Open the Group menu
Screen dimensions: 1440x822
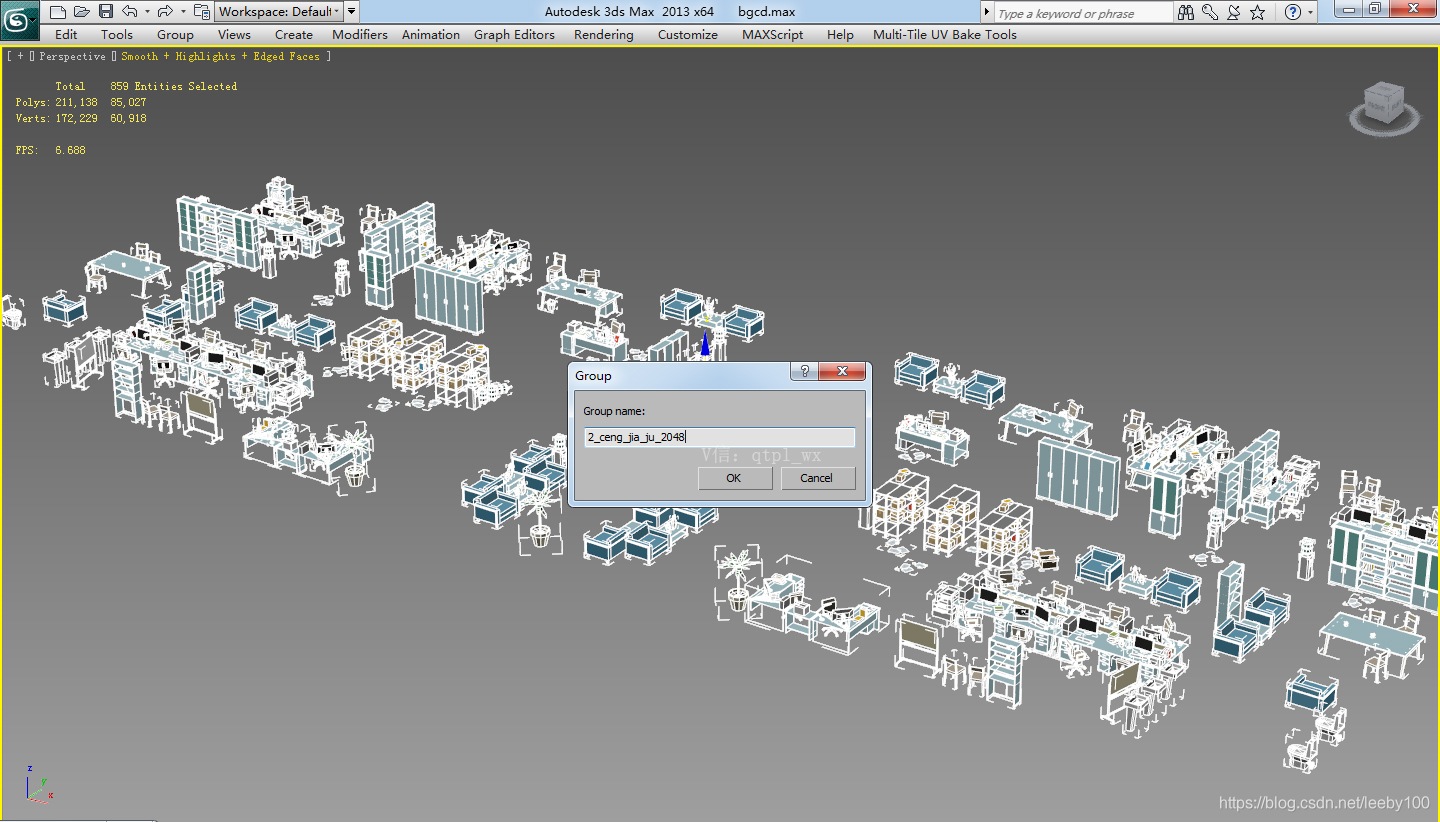[175, 34]
